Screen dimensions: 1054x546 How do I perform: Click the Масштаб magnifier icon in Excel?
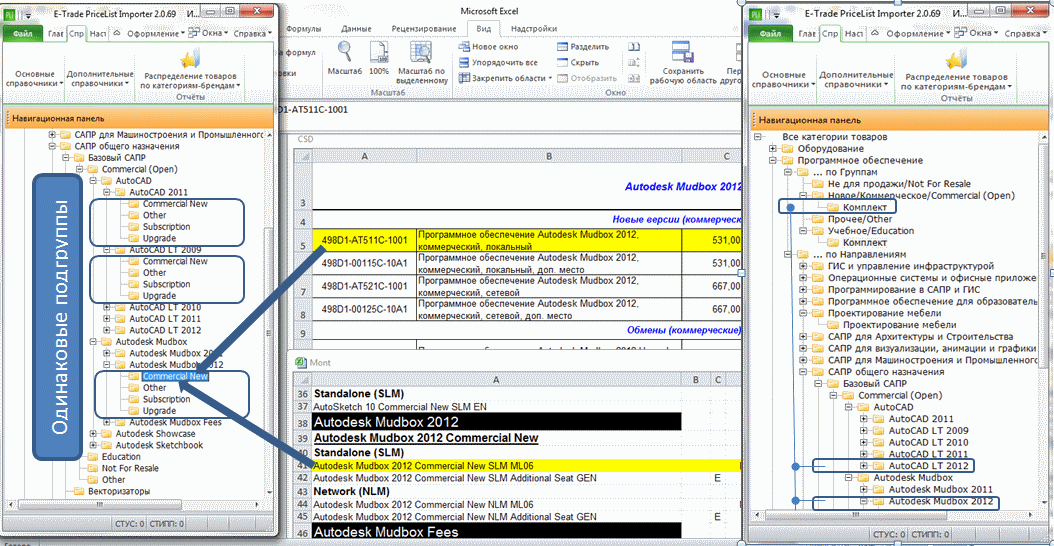click(345, 52)
